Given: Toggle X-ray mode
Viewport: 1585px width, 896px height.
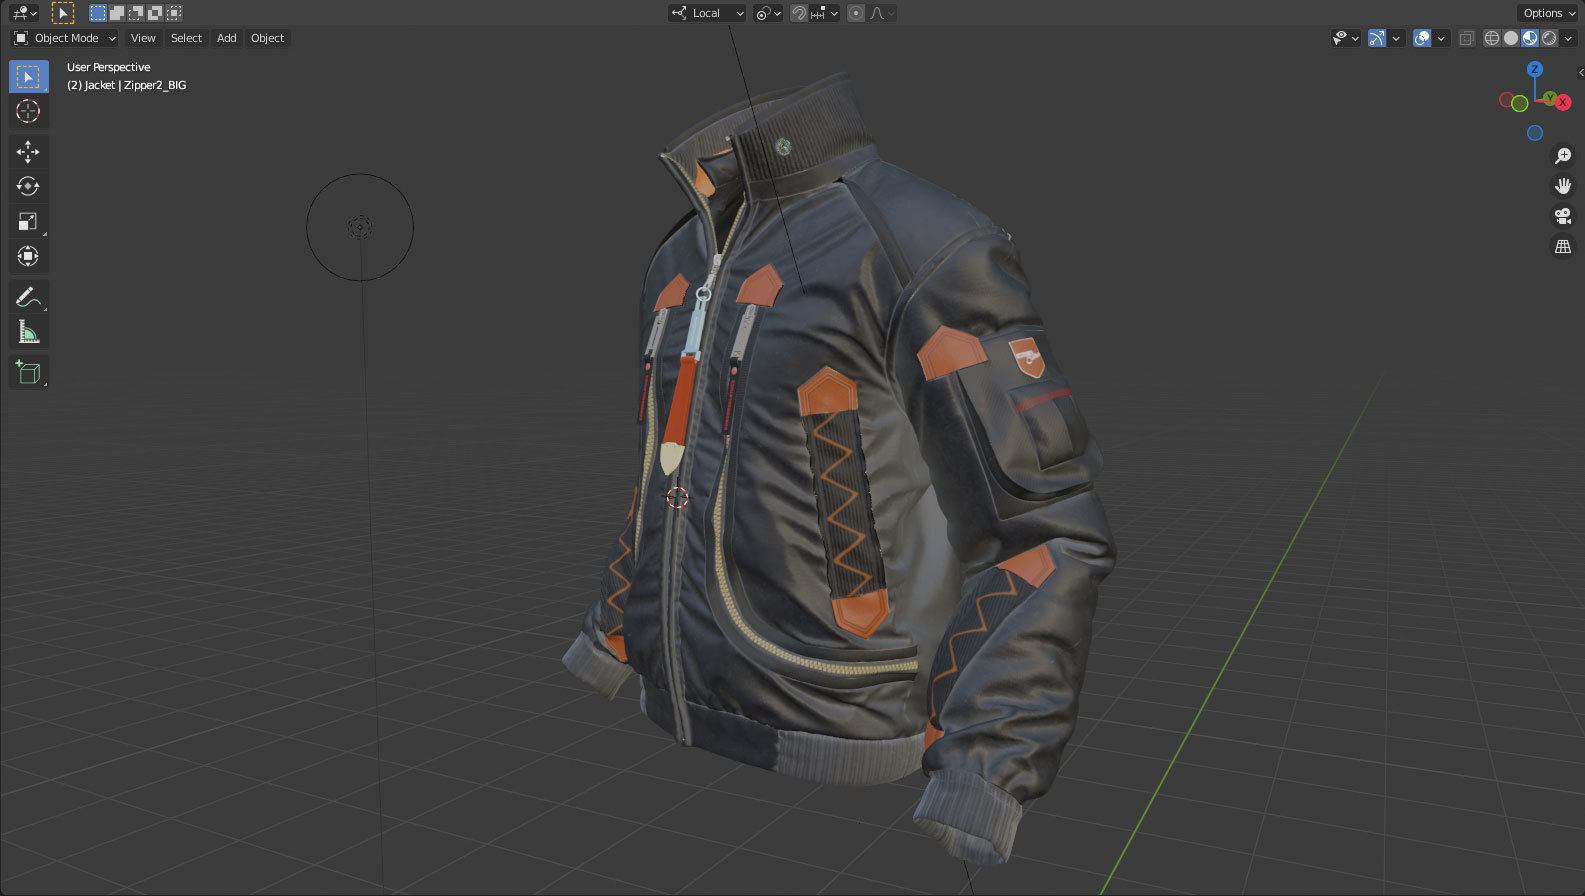Looking at the screenshot, I should click(1467, 38).
